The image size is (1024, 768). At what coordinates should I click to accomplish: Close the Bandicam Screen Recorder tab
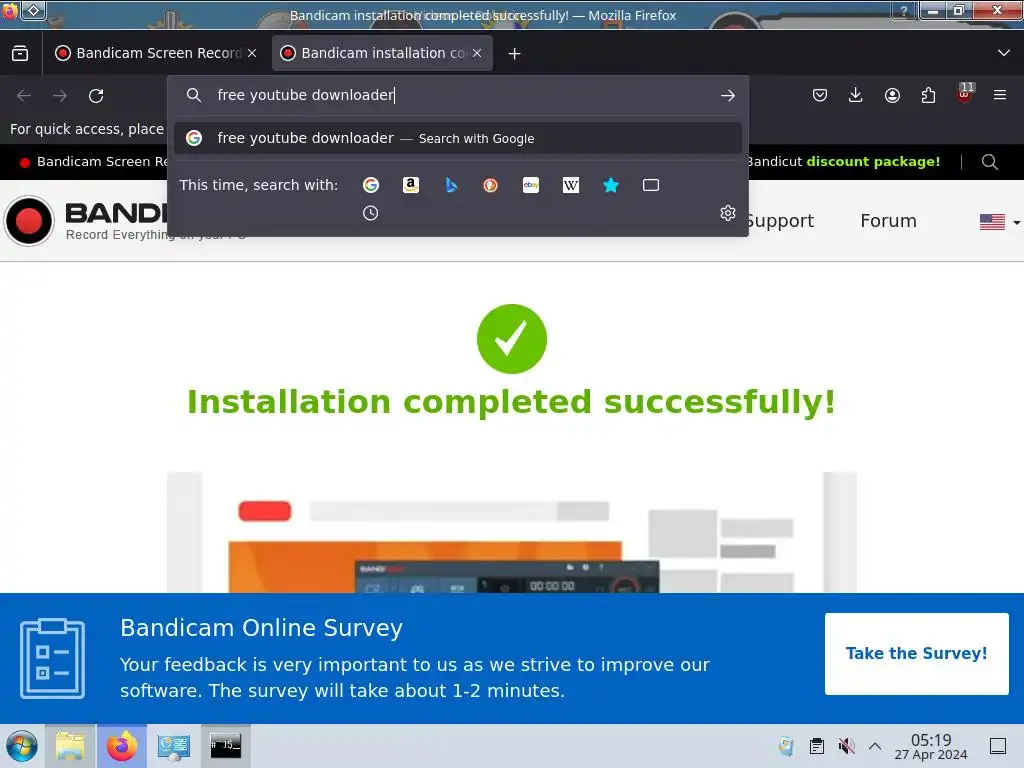pos(252,53)
